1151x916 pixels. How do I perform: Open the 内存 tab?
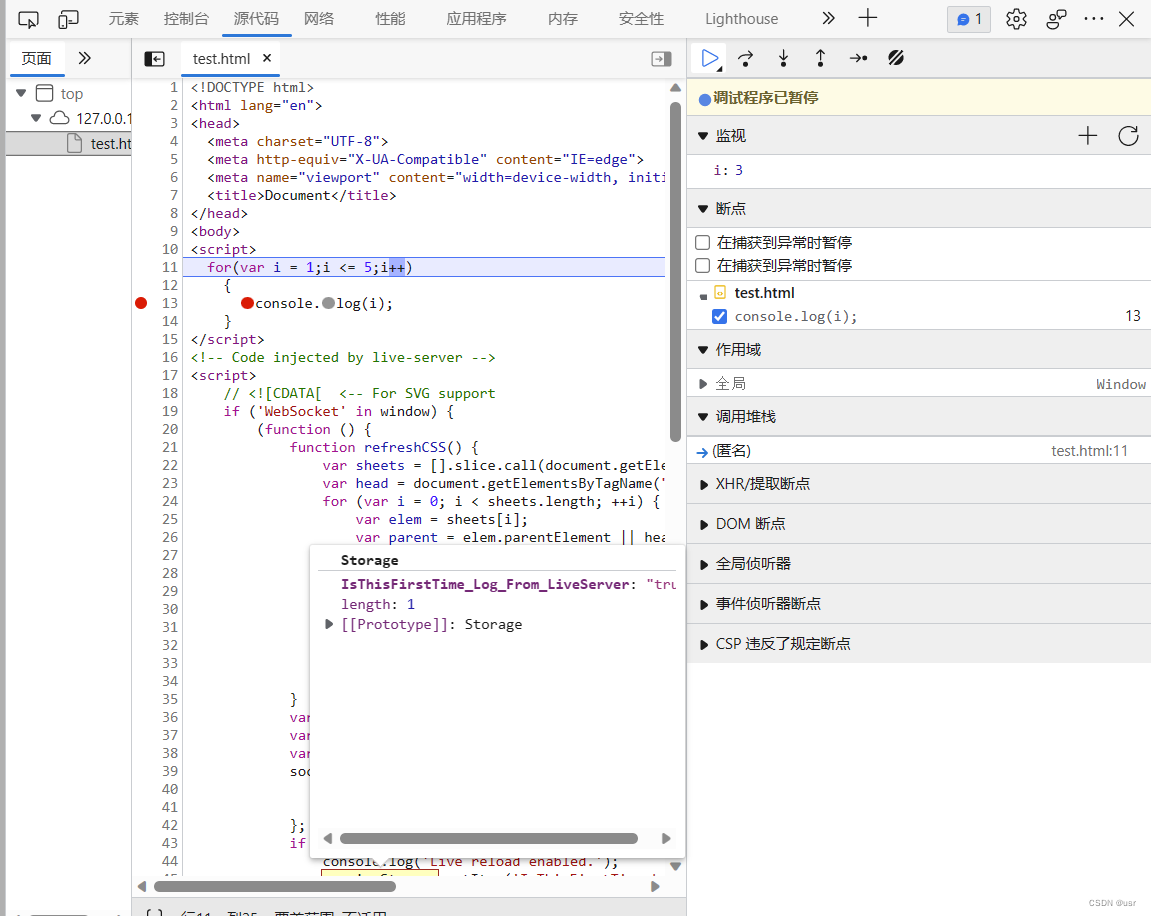[x=563, y=19]
